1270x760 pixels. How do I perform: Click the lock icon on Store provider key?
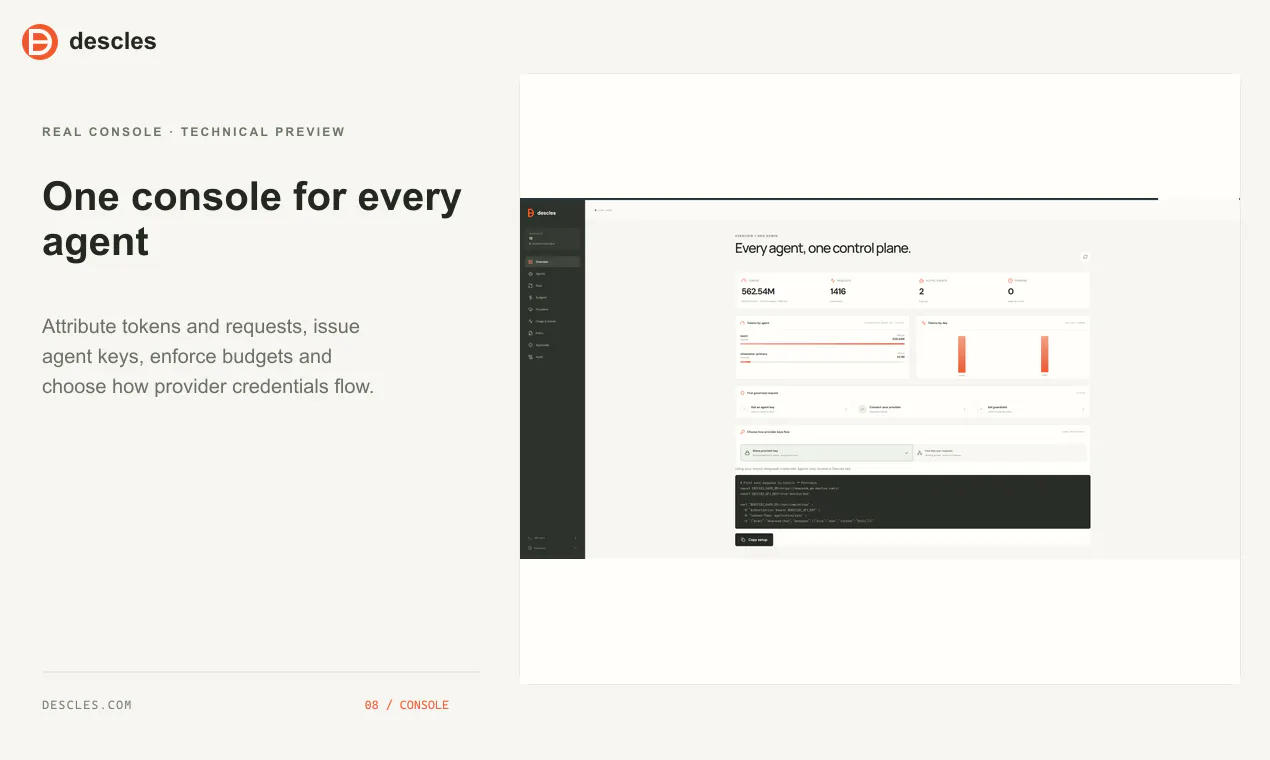pos(747,453)
